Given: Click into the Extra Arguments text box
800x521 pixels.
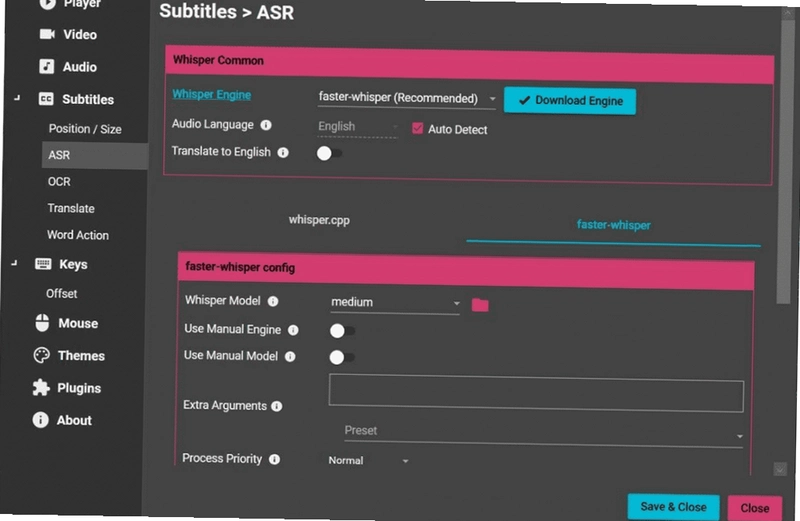Looking at the screenshot, I should click(x=536, y=393).
